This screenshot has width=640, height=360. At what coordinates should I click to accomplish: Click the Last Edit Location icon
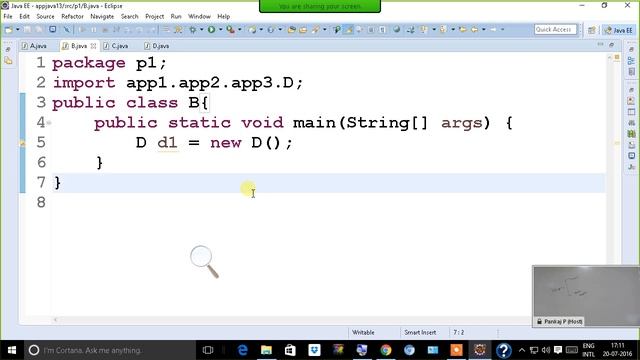point(462,29)
